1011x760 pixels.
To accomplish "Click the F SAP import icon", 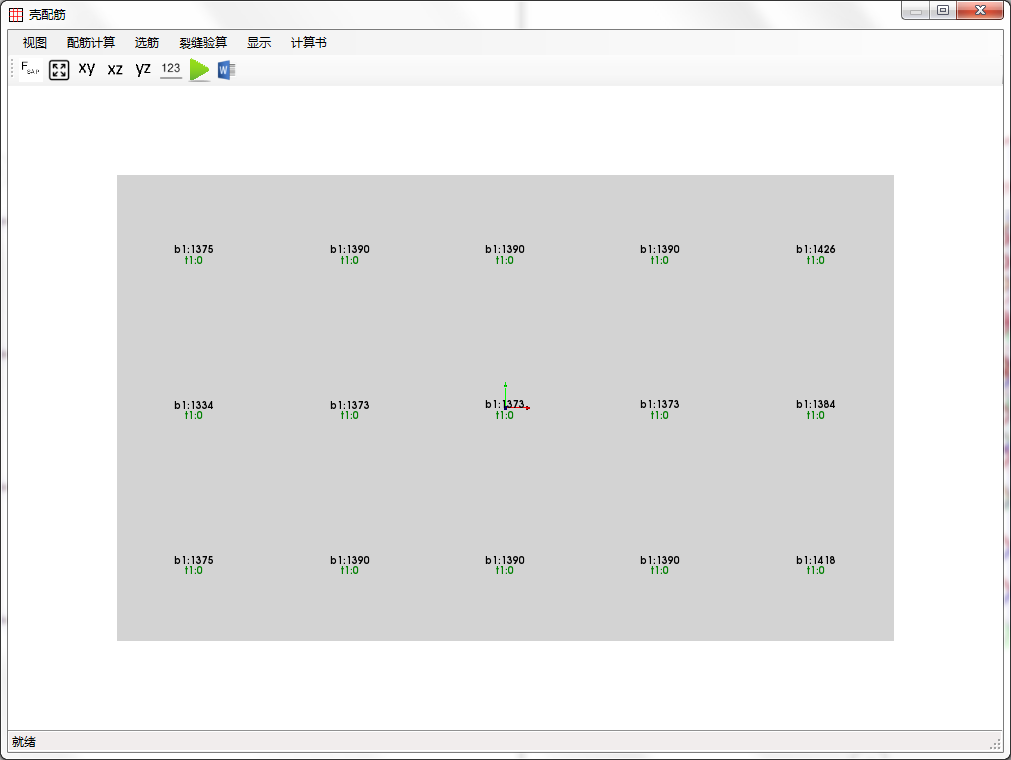I will coord(30,70).
